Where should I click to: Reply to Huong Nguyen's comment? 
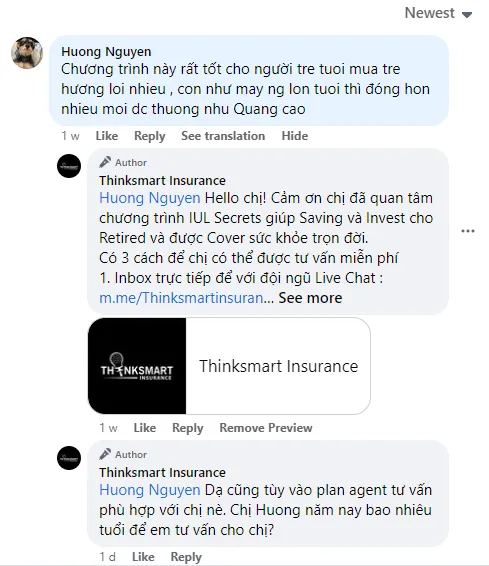(x=149, y=136)
